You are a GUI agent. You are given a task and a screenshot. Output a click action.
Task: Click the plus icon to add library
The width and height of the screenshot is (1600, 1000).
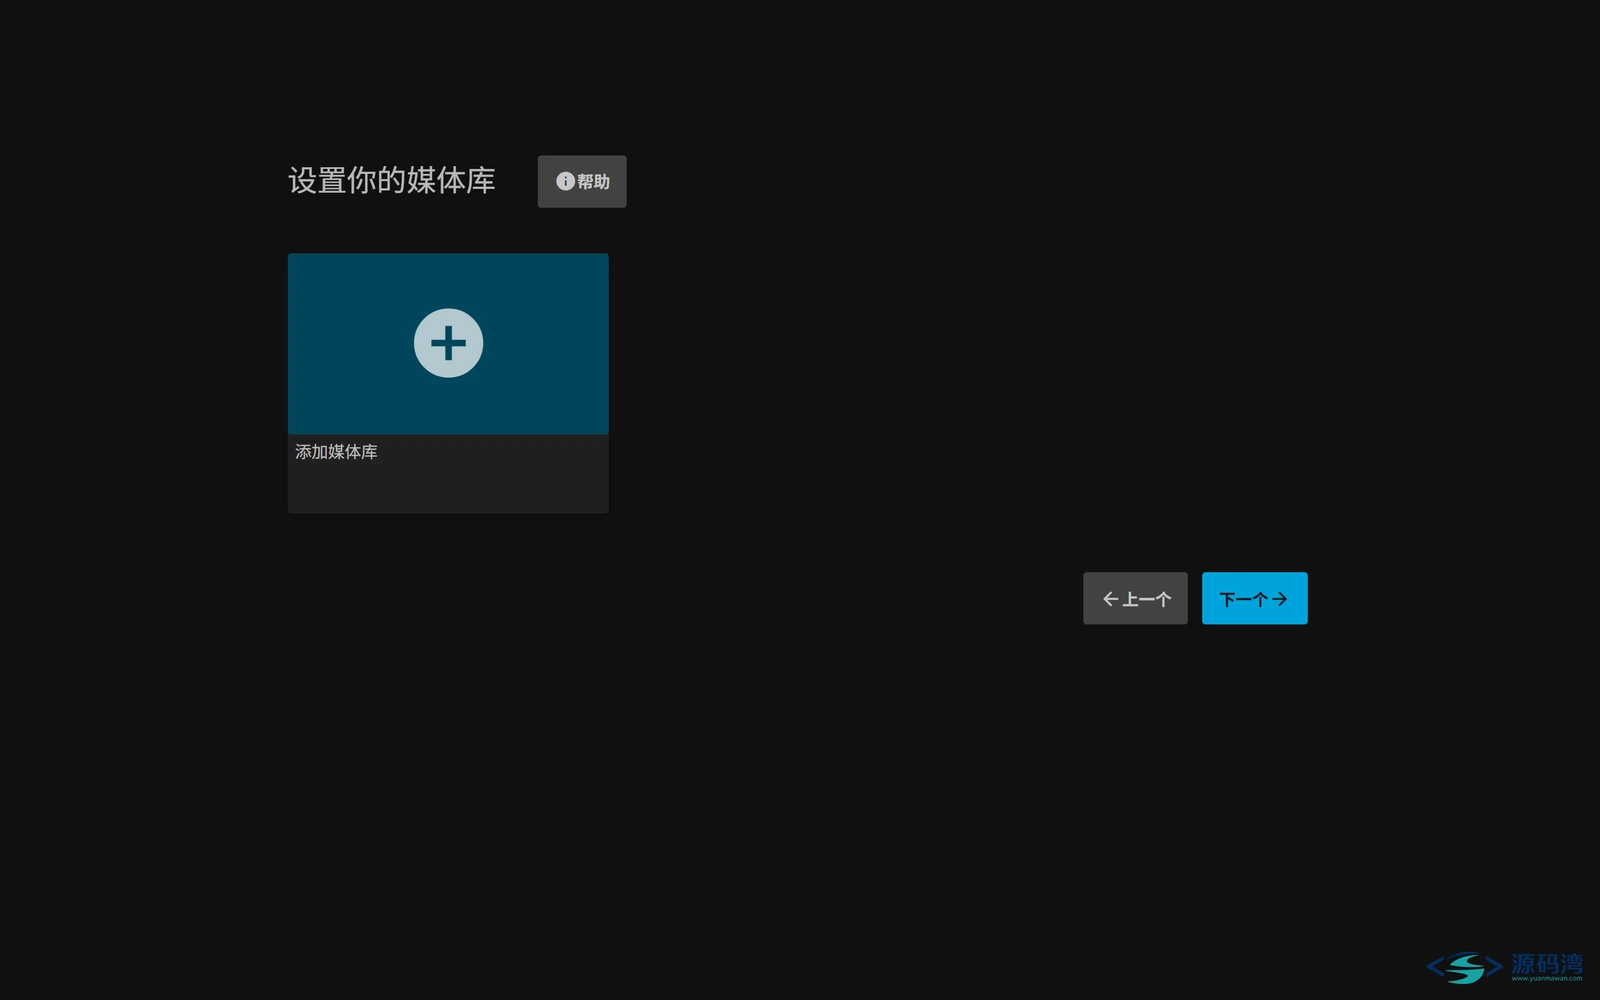pyautogui.click(x=448, y=343)
